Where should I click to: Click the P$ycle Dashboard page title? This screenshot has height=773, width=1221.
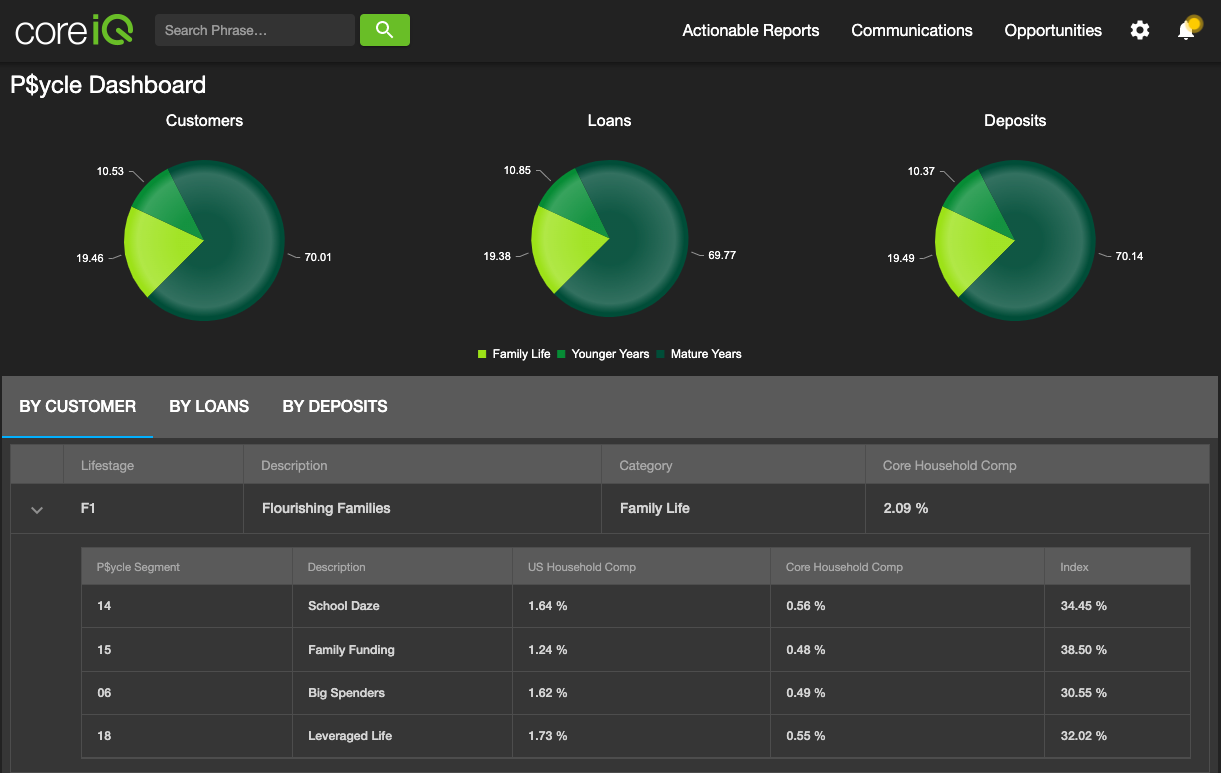tap(108, 85)
